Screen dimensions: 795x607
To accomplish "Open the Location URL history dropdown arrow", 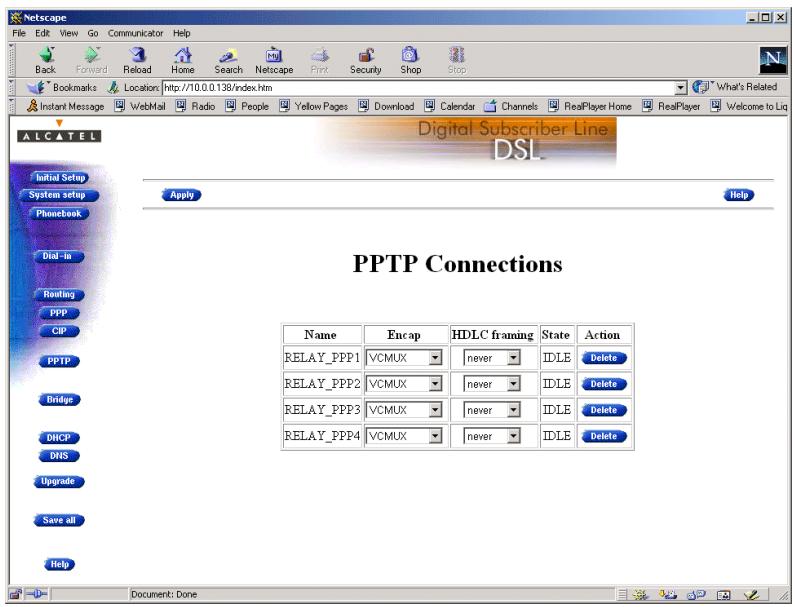I will point(680,88).
